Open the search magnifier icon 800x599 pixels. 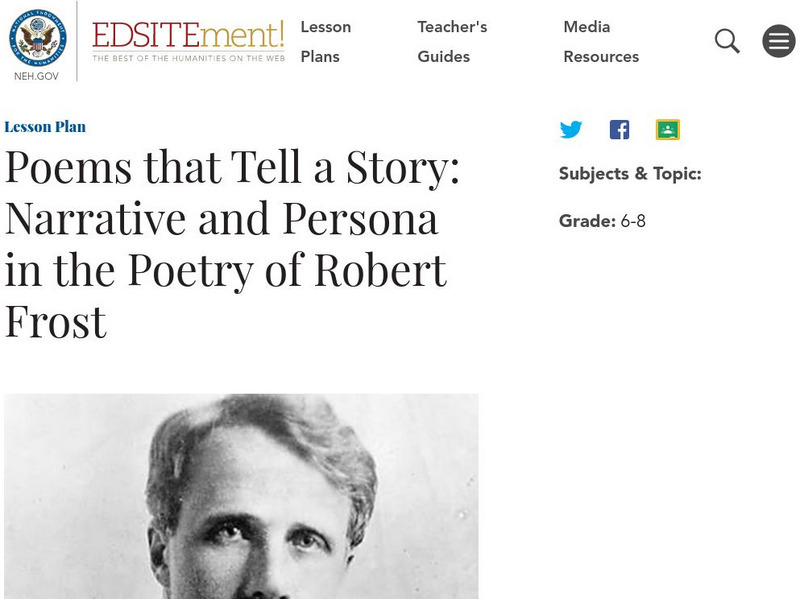(x=727, y=41)
